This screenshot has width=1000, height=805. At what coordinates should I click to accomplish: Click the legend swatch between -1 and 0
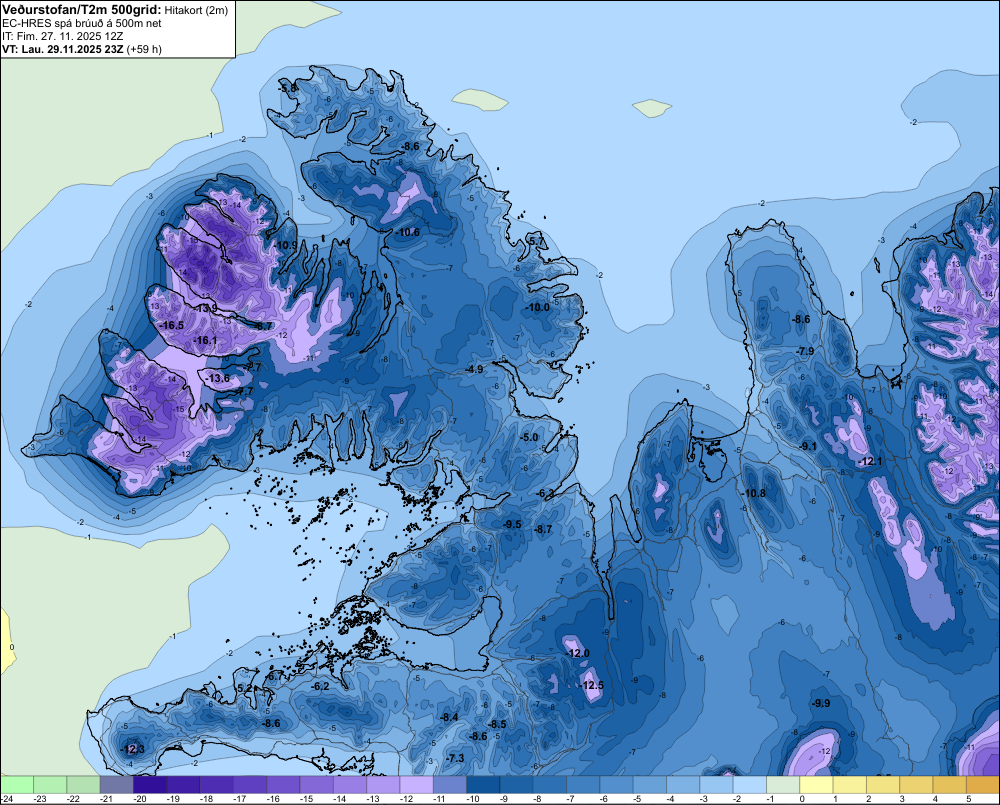(x=783, y=784)
